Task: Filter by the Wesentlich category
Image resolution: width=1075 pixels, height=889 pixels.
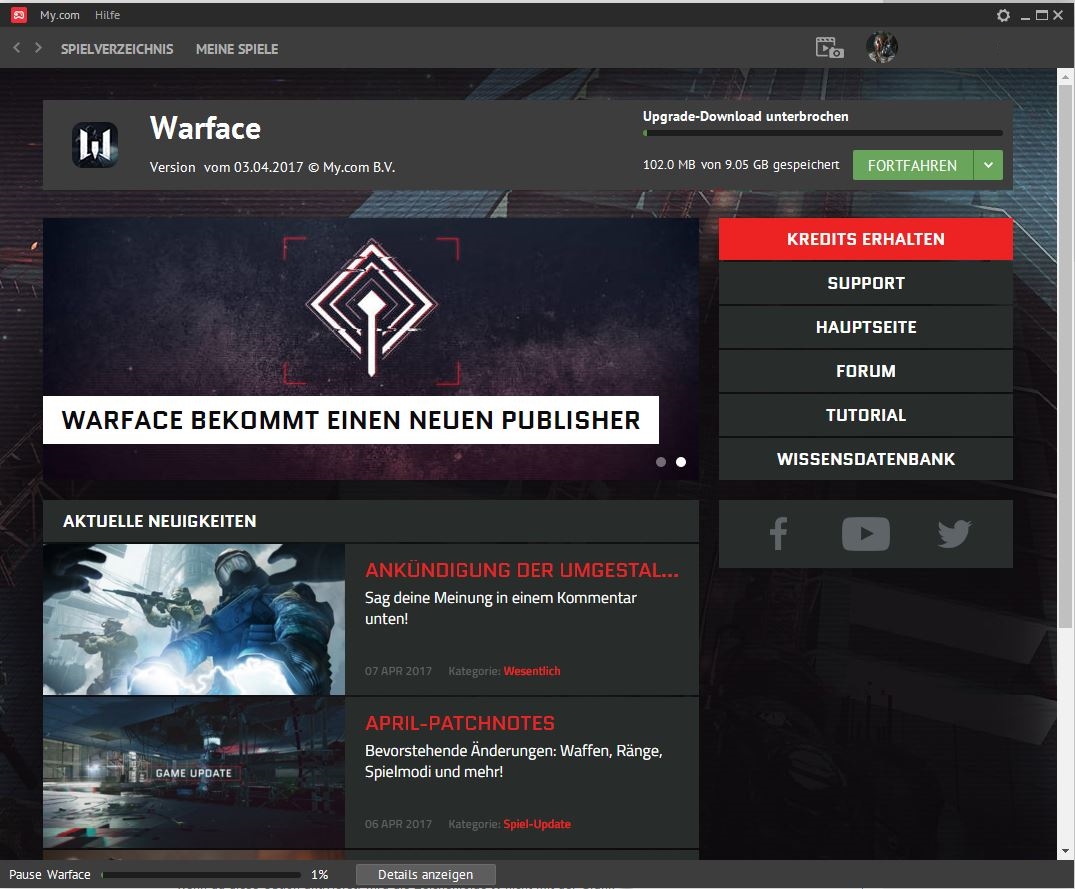Action: tap(532, 671)
